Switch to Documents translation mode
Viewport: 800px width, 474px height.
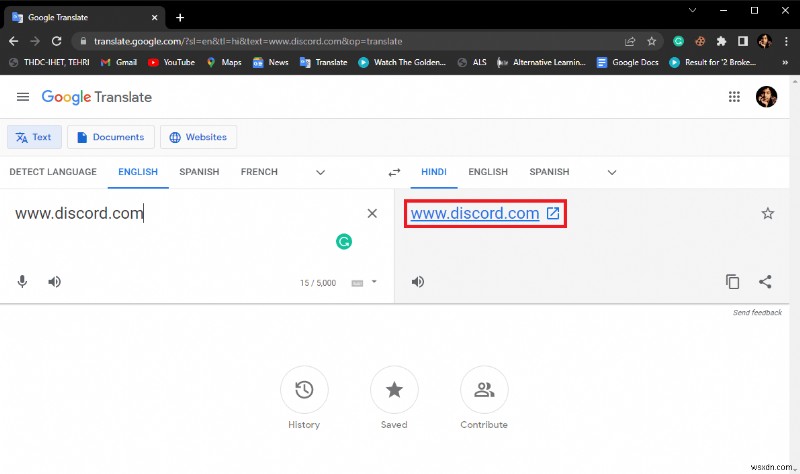click(x=111, y=137)
